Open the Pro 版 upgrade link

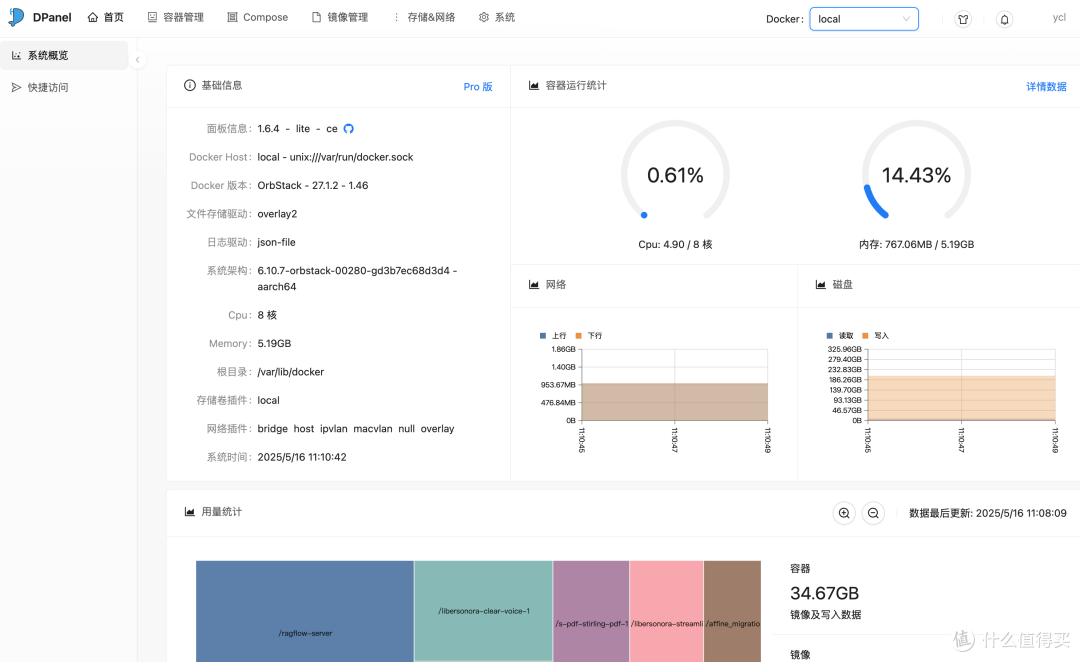click(x=477, y=87)
